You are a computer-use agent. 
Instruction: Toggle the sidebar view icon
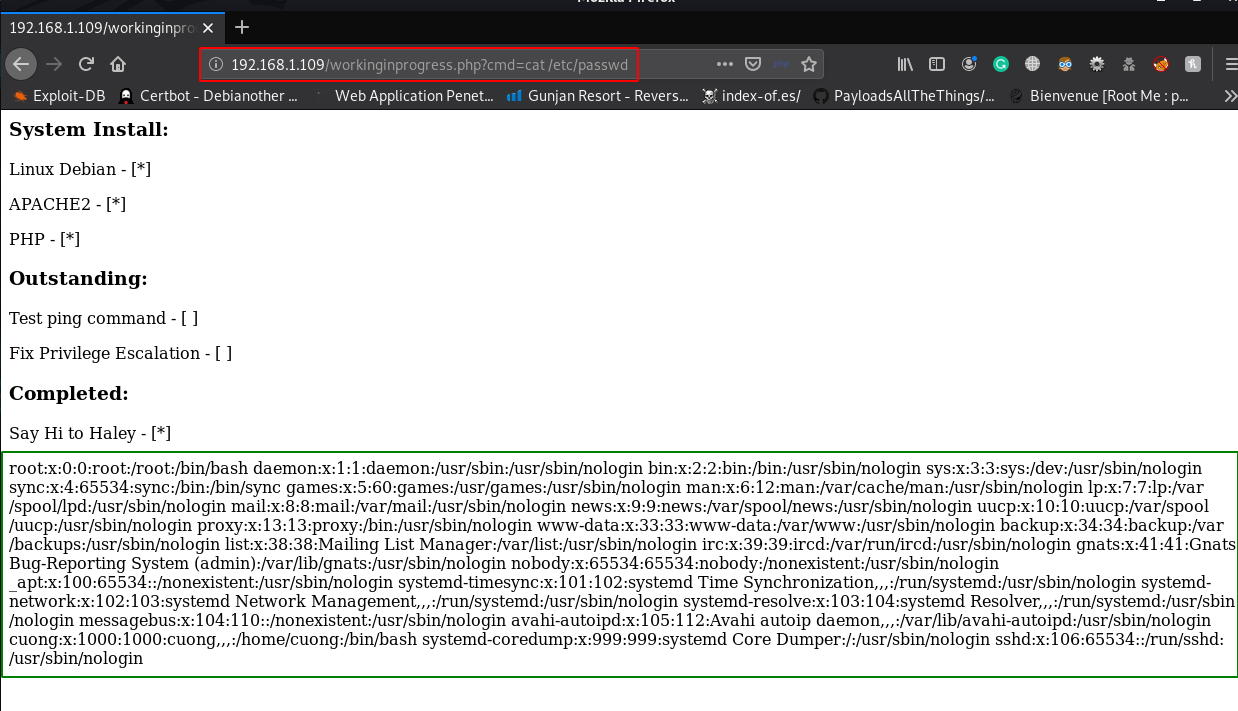click(937, 64)
